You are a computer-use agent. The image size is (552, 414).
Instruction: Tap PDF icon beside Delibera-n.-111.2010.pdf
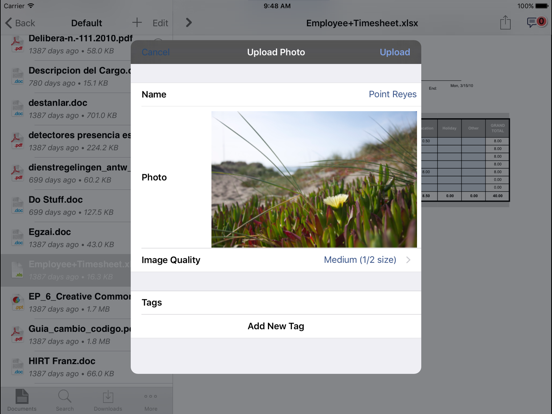(x=17, y=44)
